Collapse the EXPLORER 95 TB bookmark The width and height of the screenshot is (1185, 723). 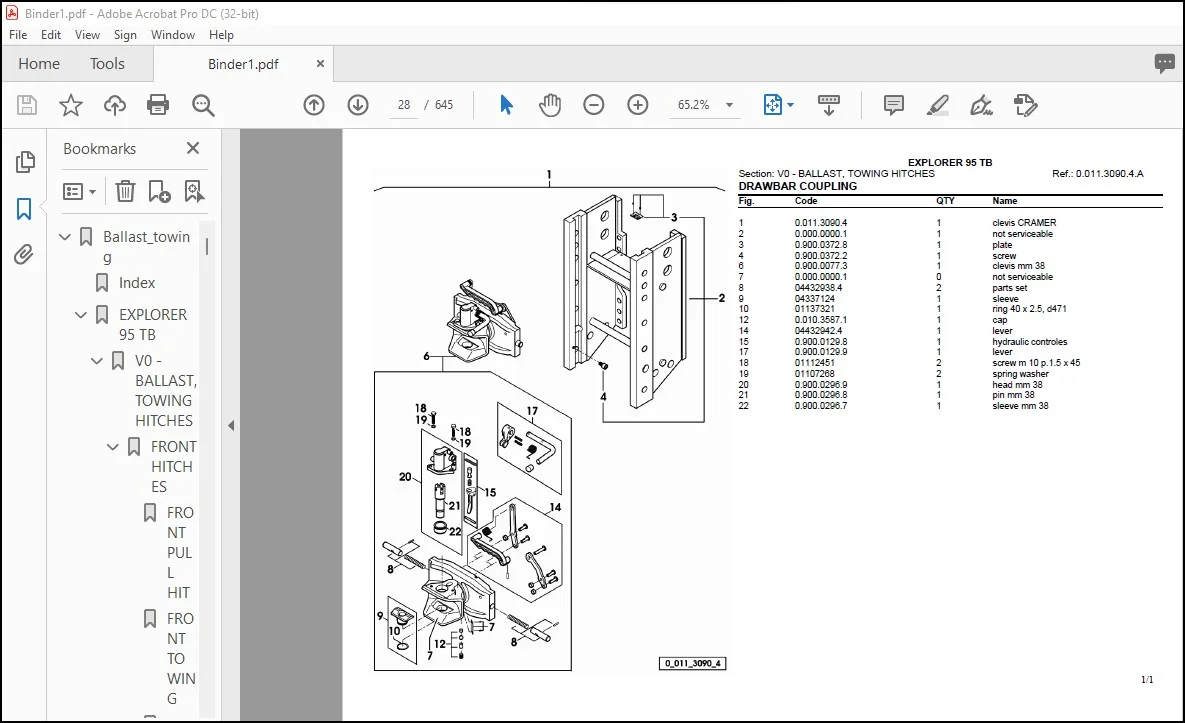pyautogui.click(x=81, y=315)
